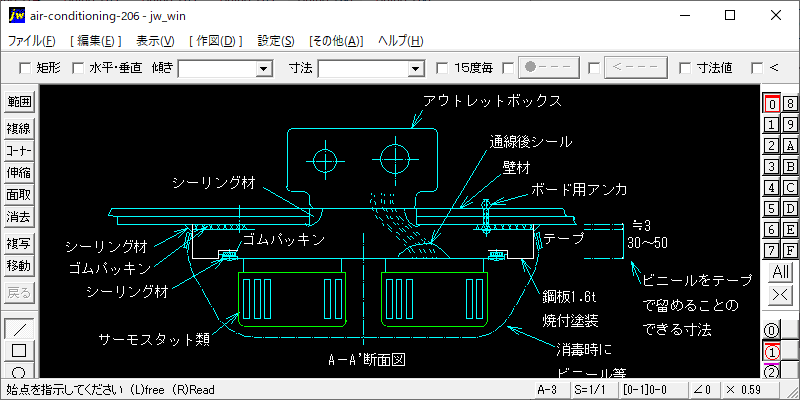Viewport: 800px width, 400px height.
Task: Select the circle drawing tool icon
Action: click(19, 370)
